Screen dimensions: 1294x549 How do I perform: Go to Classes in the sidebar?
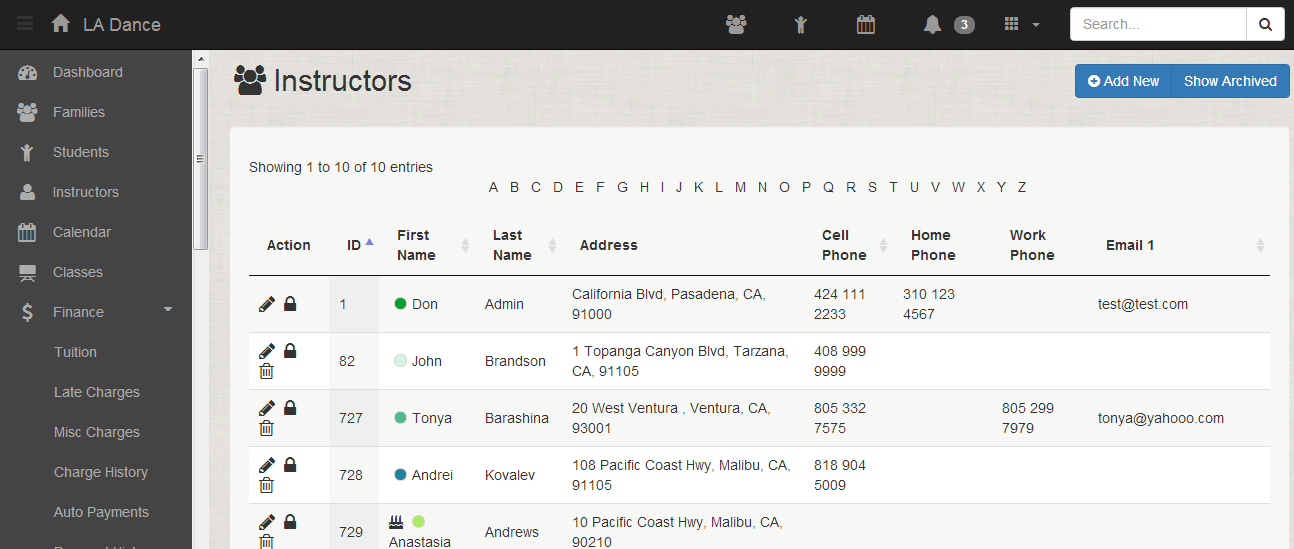[x=77, y=272]
